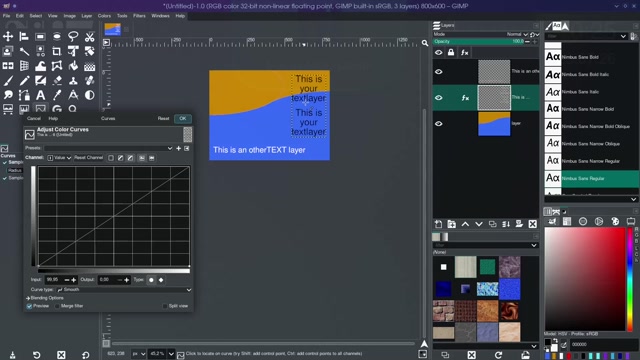Image resolution: width=640 pixels, height=360 pixels.
Task: Select the Ellipse Select tool
Action: coord(57,37)
